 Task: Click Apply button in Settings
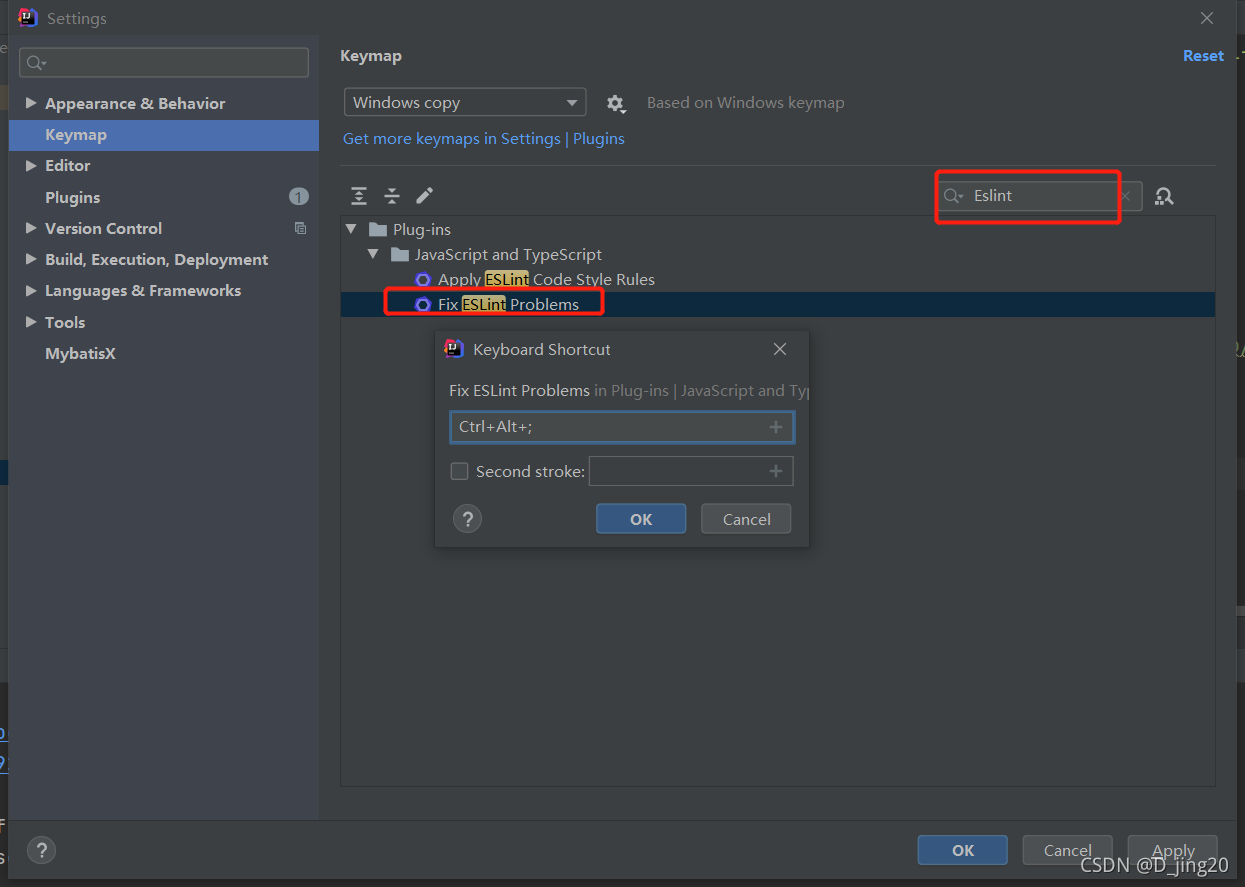point(1173,850)
